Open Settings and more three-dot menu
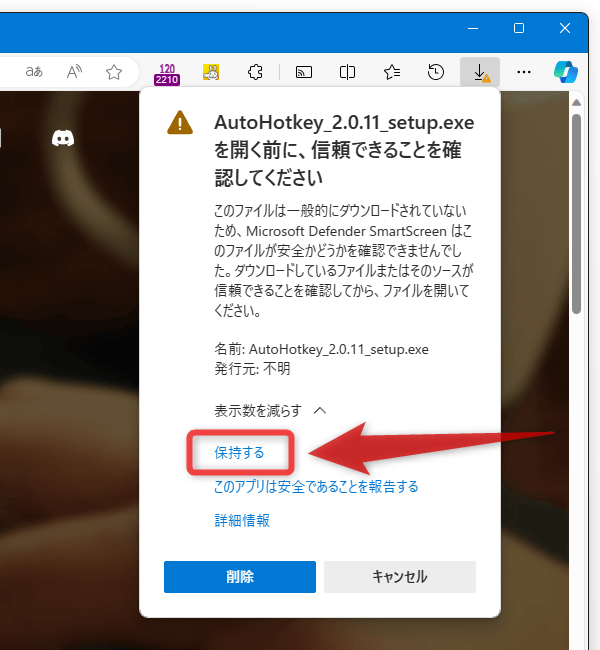The width and height of the screenshot is (600, 650). click(524, 72)
